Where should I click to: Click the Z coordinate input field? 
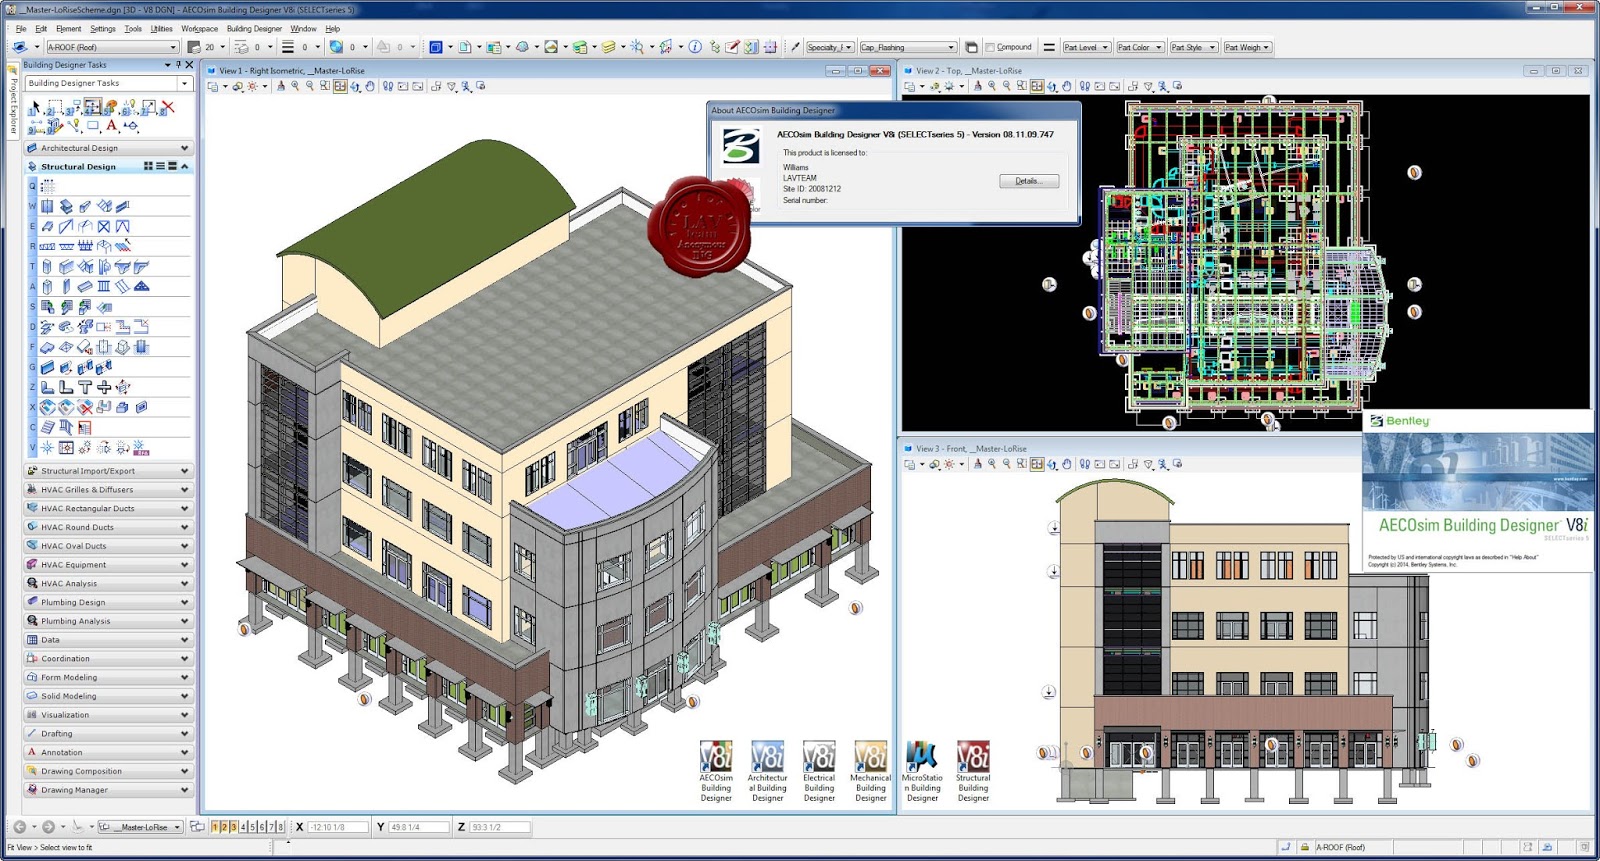[x=500, y=827]
